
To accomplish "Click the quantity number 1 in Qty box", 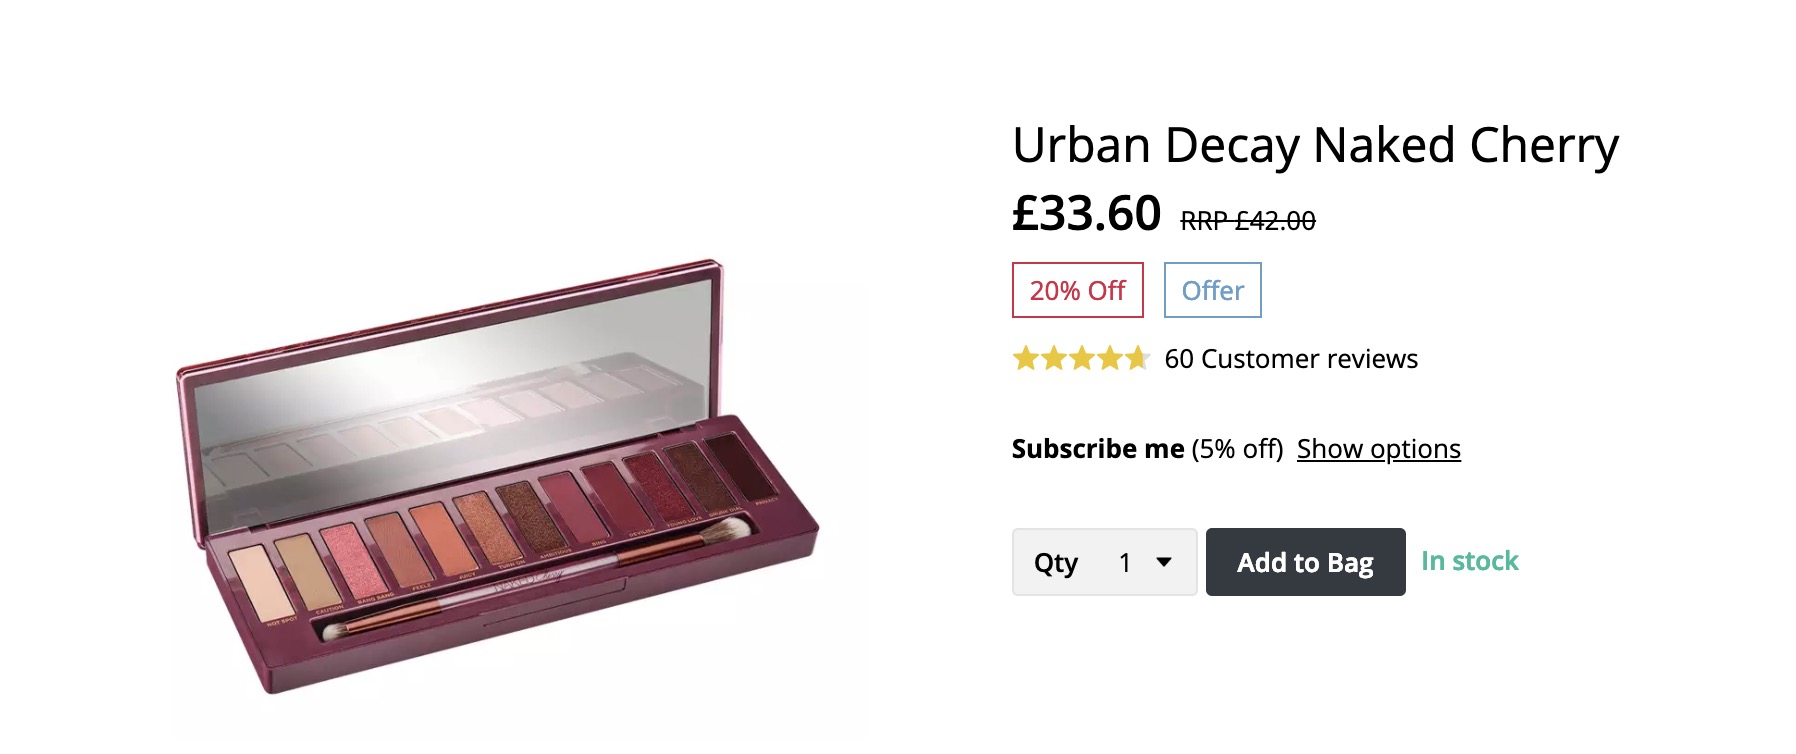I will [x=1125, y=563].
